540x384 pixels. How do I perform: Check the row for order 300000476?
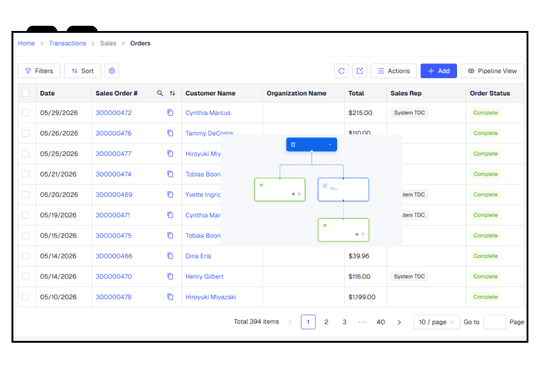25,133
